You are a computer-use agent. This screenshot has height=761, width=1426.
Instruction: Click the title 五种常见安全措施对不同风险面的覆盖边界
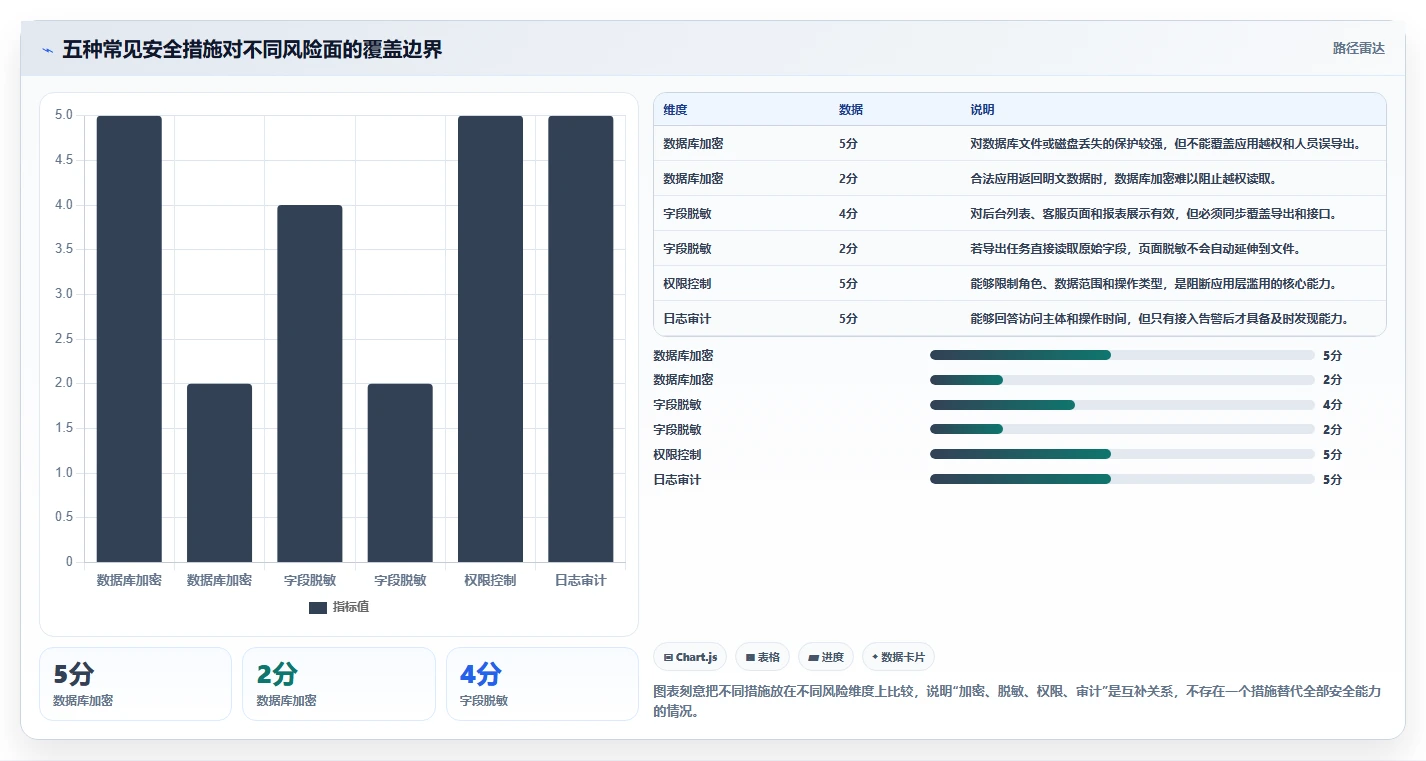tap(252, 50)
